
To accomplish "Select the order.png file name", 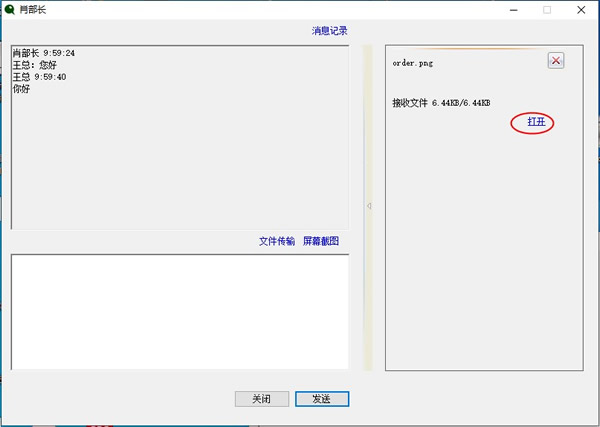I will [x=413, y=62].
